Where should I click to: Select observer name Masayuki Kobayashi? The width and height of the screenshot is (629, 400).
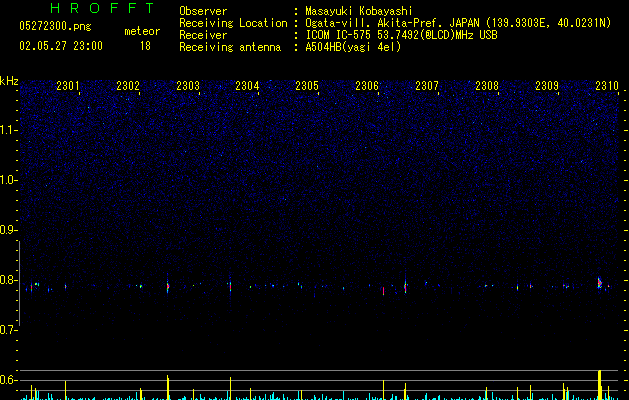point(359,11)
